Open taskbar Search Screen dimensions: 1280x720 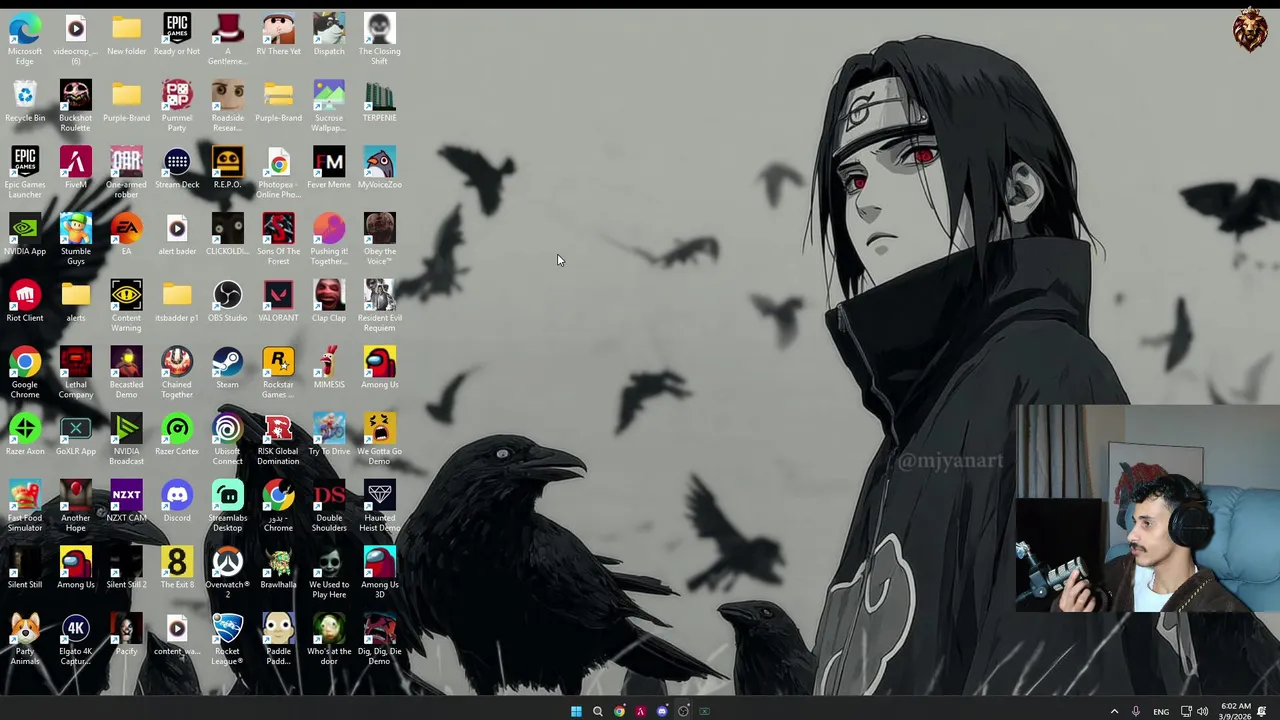click(598, 711)
